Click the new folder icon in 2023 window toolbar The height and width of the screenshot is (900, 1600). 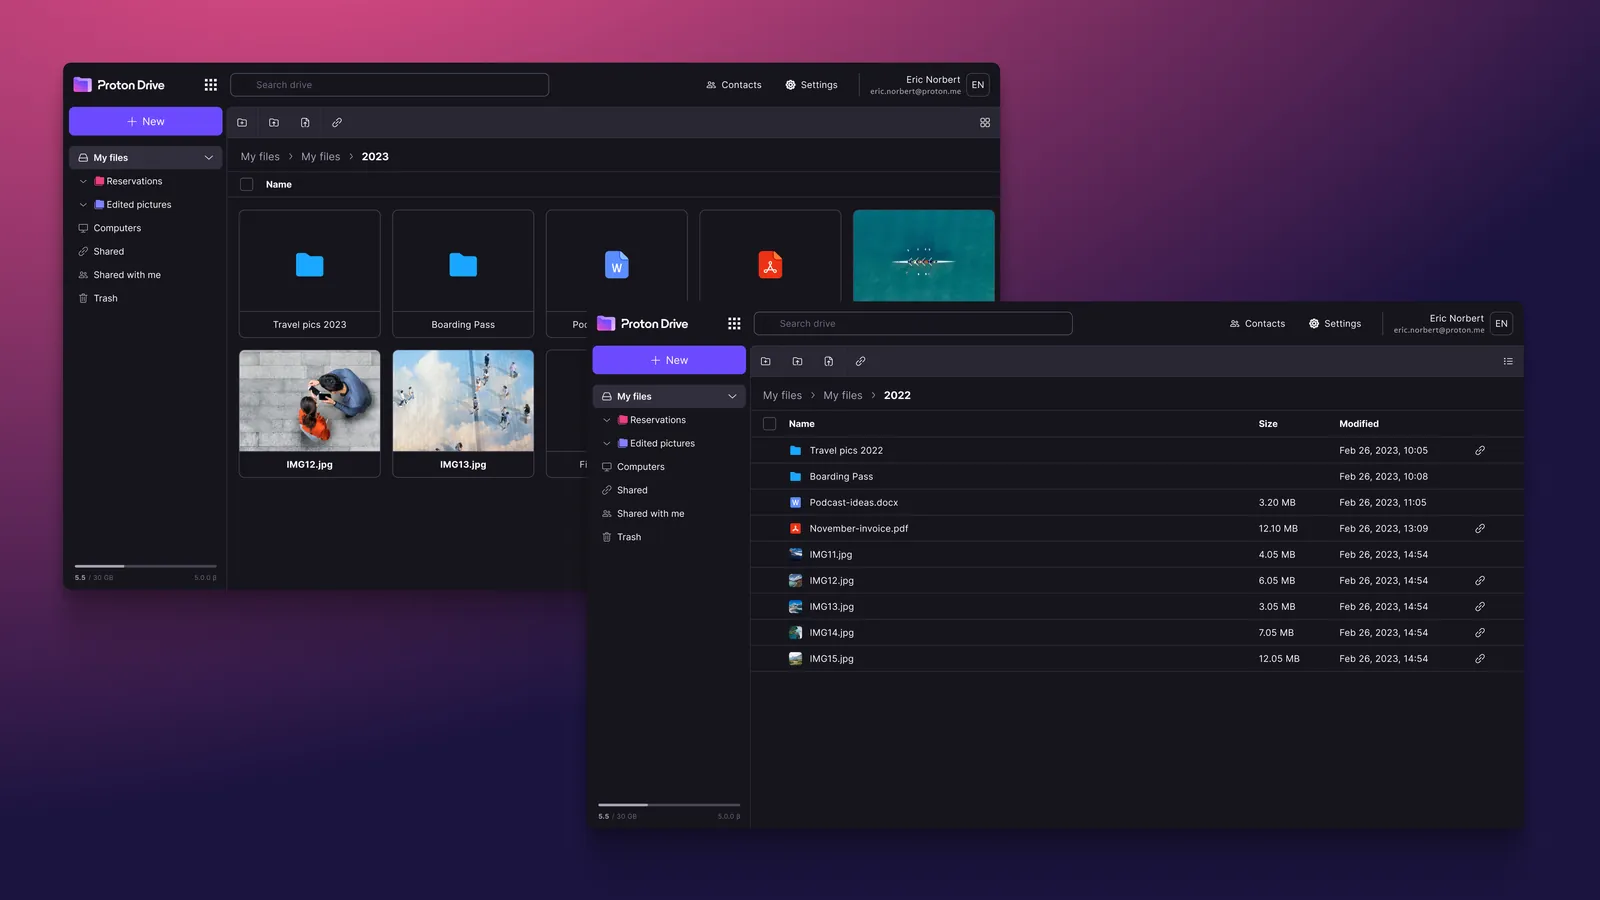click(x=242, y=123)
